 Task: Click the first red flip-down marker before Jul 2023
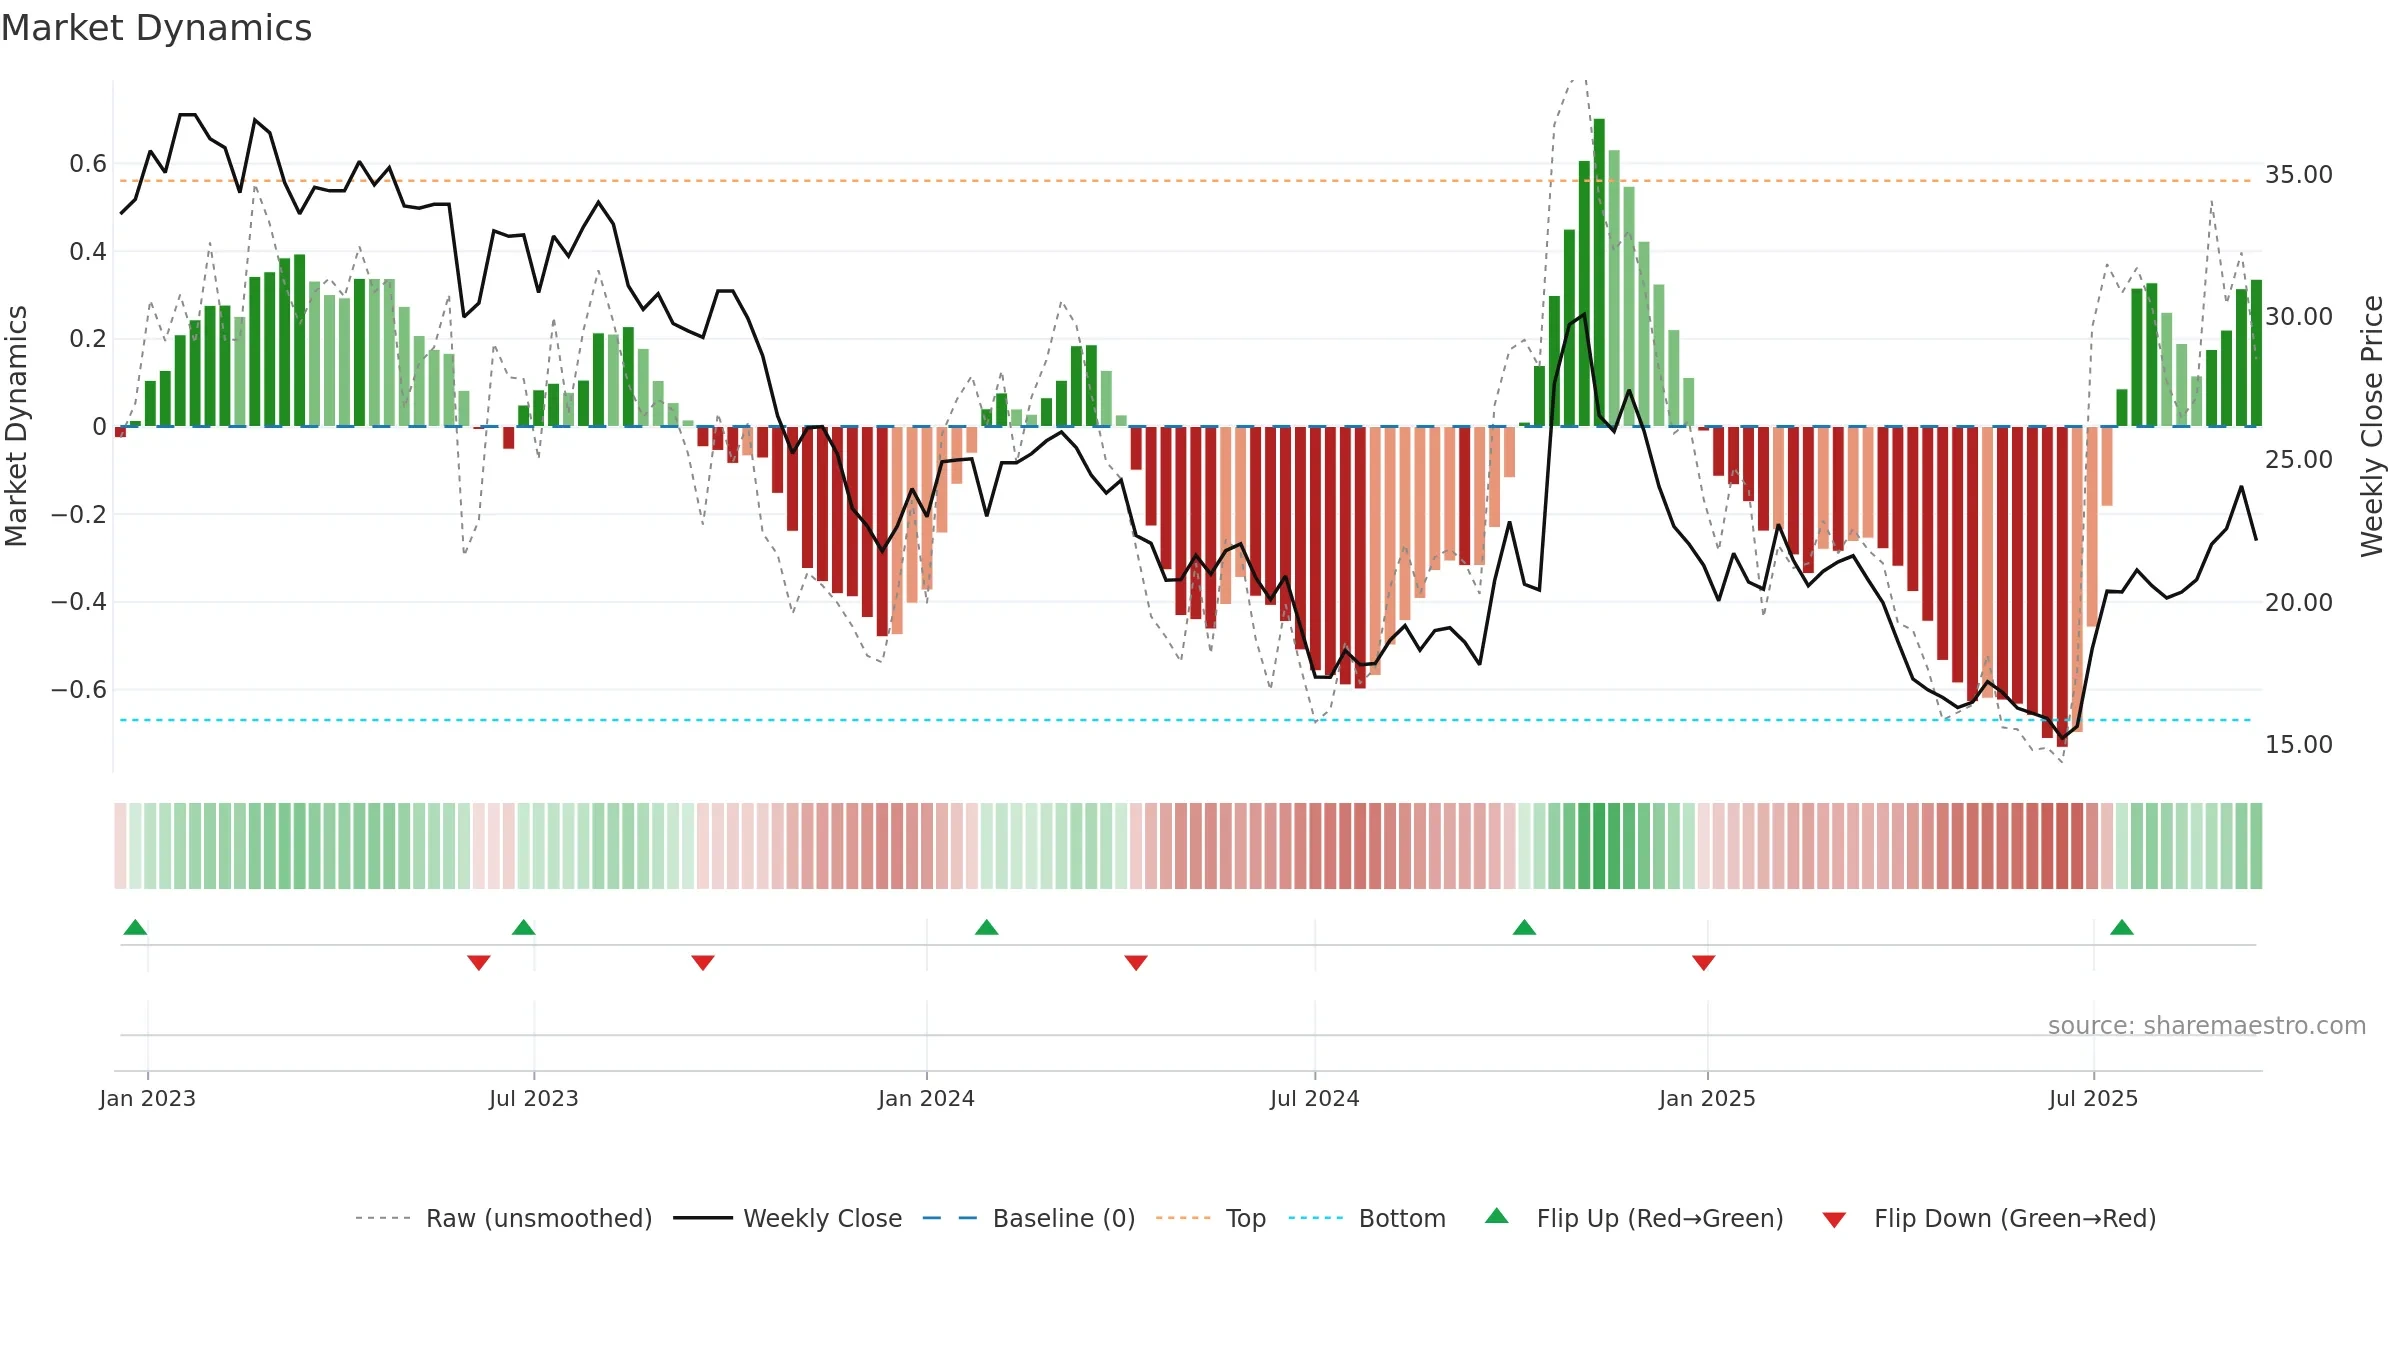479,962
